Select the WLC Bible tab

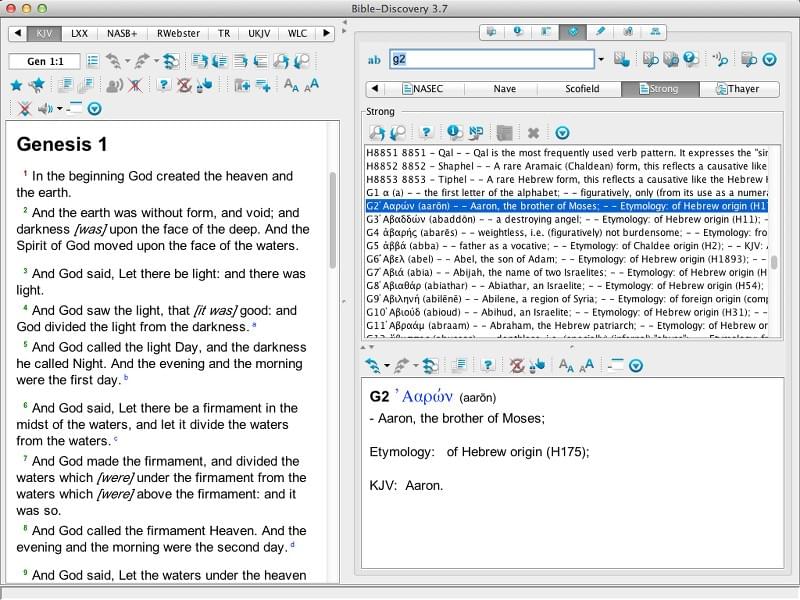pyautogui.click(x=297, y=34)
